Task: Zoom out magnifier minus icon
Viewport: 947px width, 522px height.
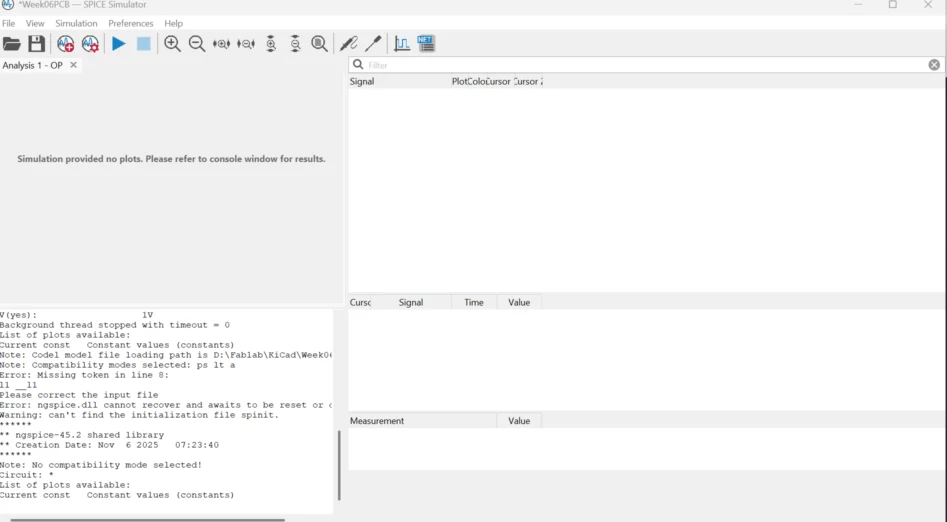Action: pyautogui.click(x=197, y=44)
